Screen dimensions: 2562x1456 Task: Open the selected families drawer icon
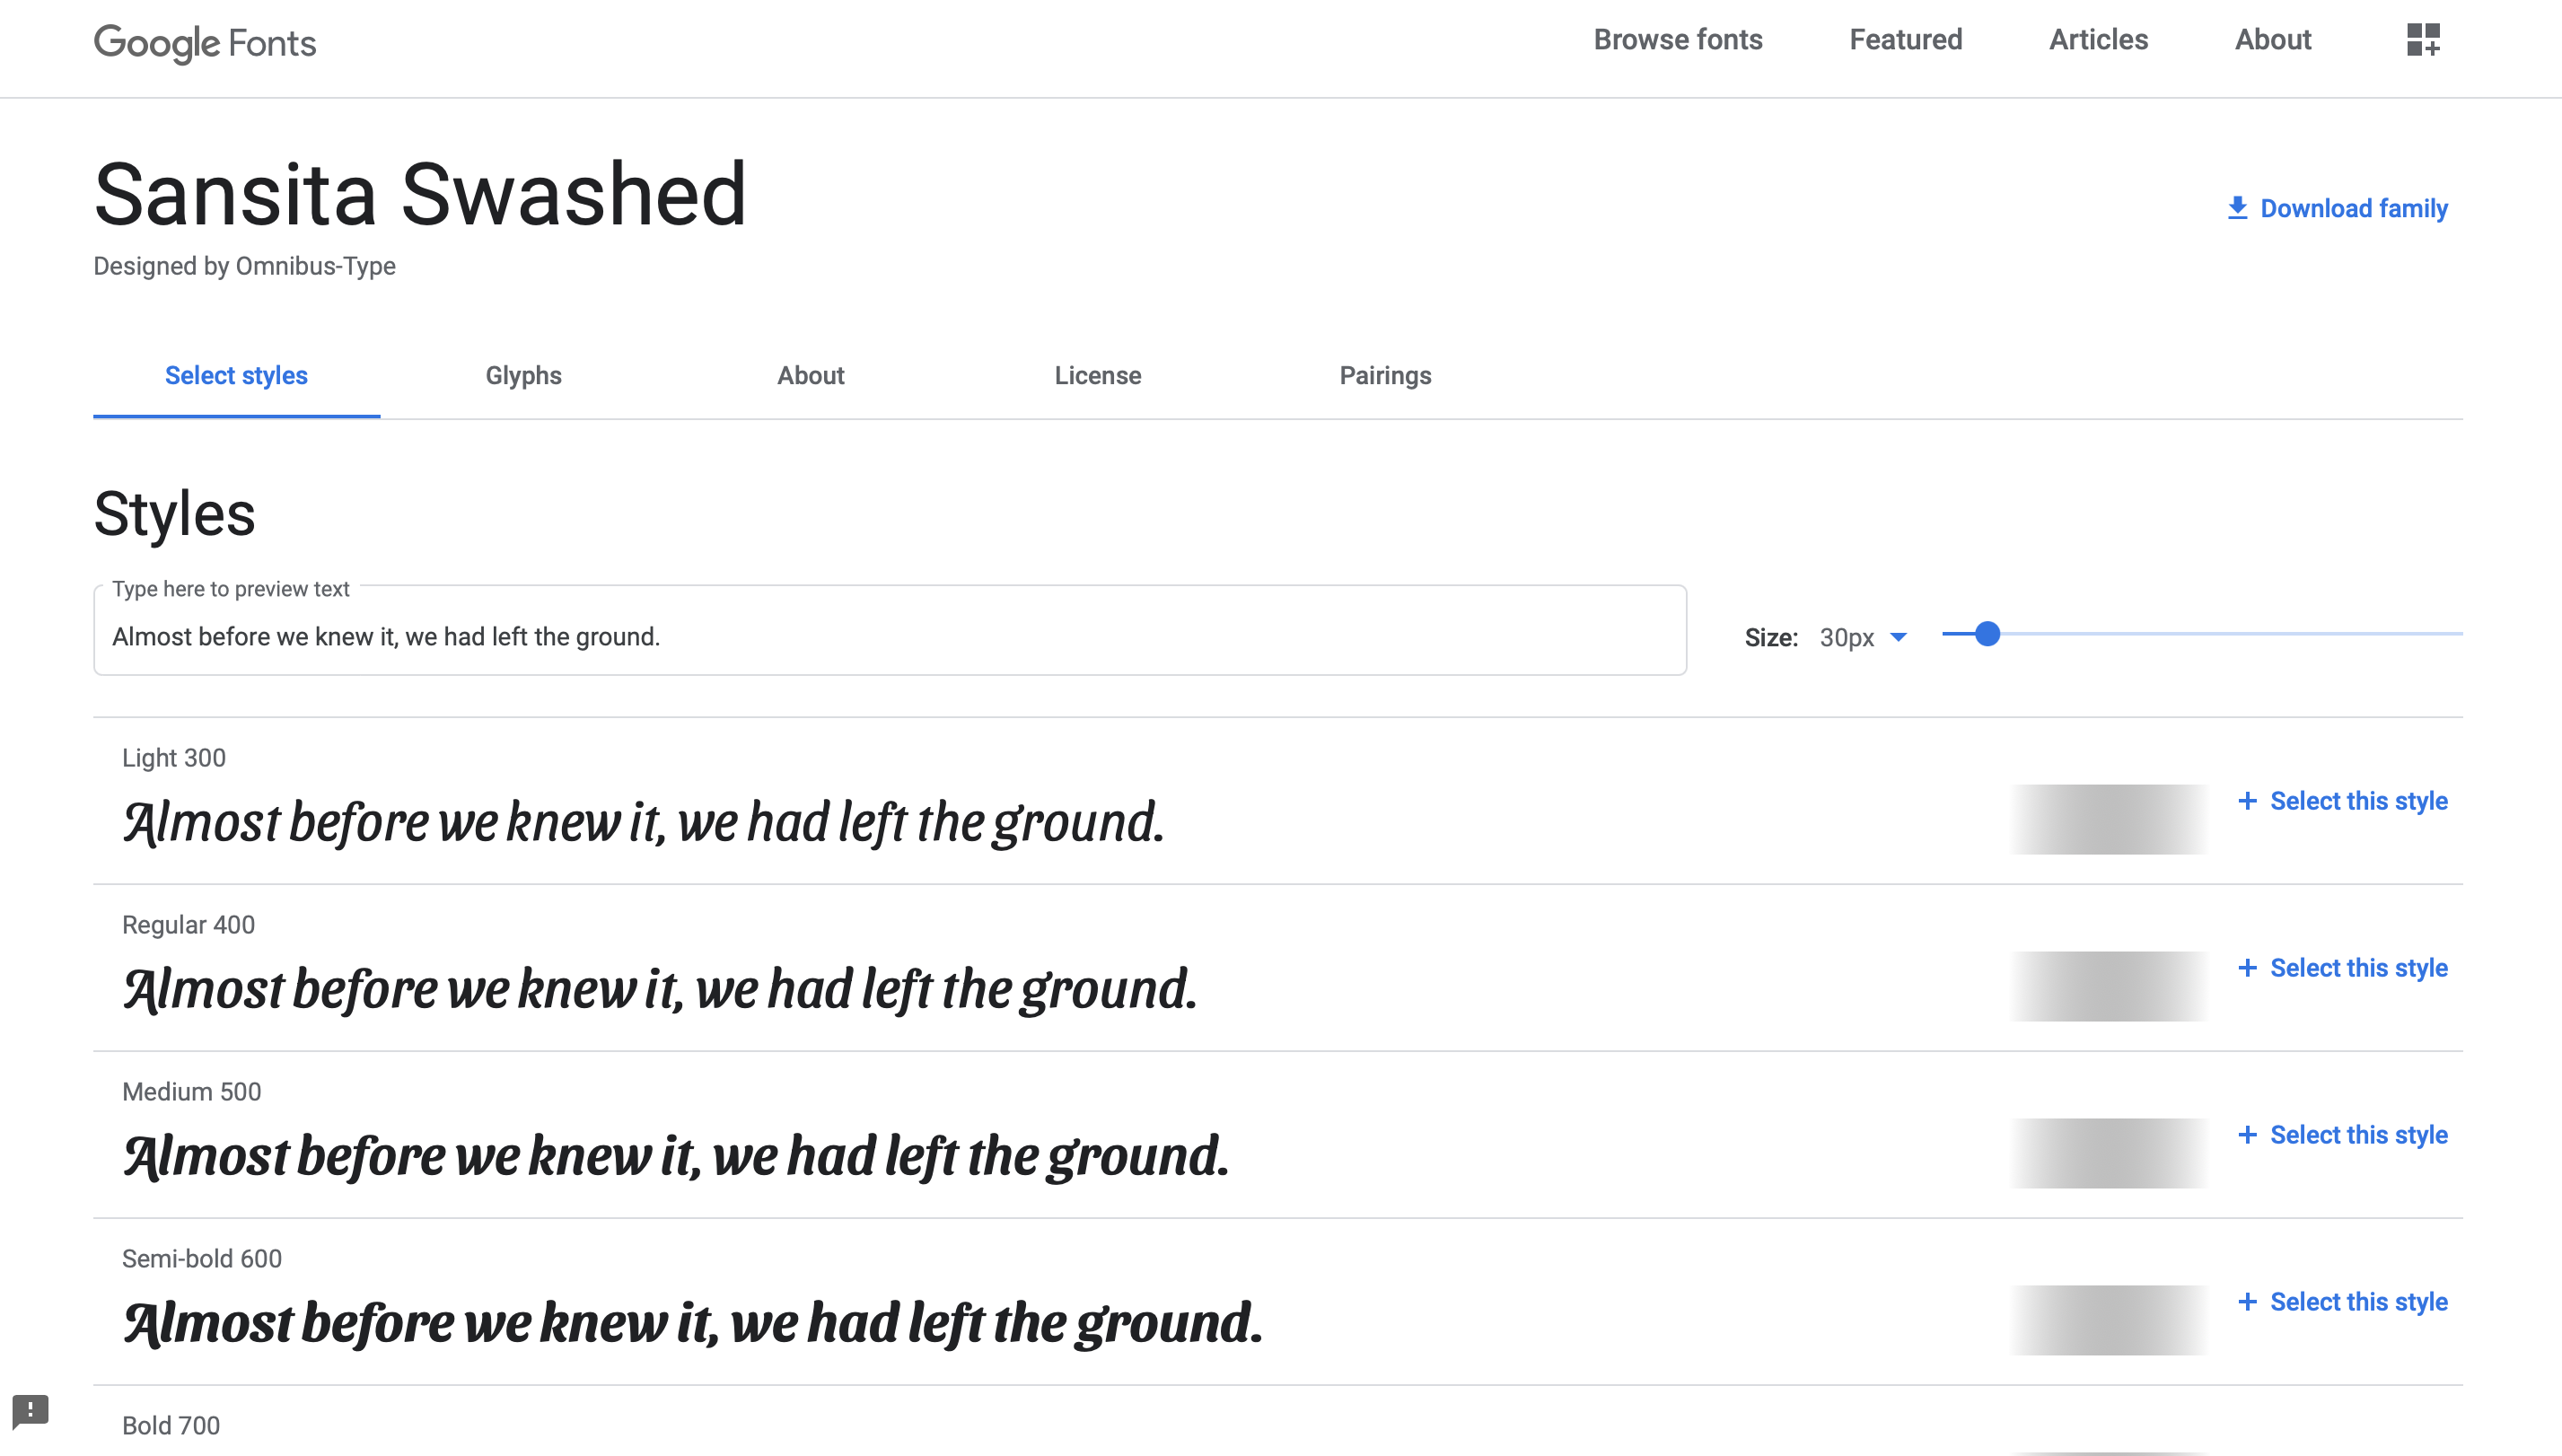click(2424, 40)
